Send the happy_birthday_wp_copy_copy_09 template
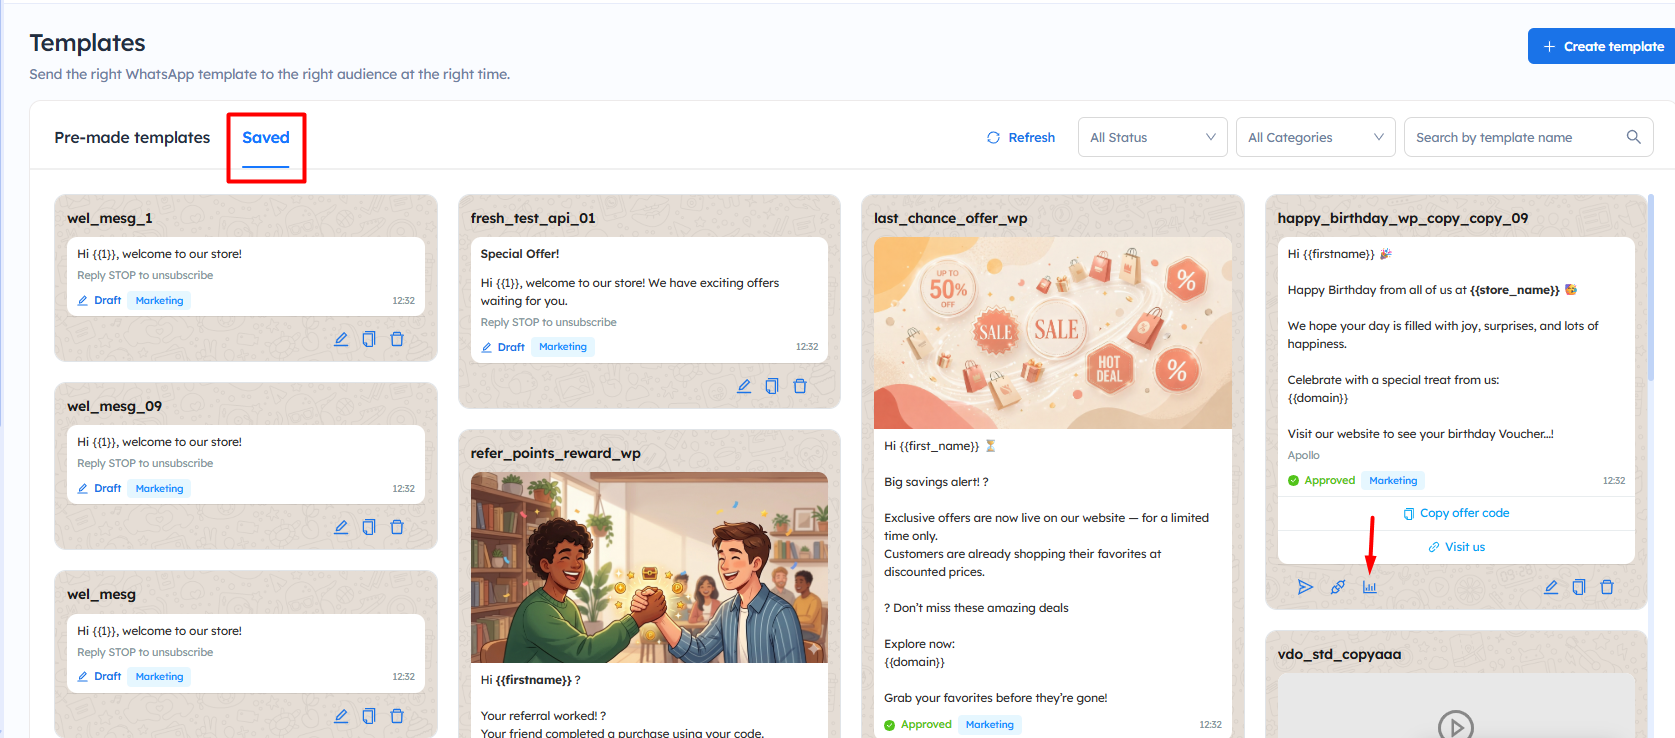Viewport: 1675px width, 738px height. (1305, 587)
